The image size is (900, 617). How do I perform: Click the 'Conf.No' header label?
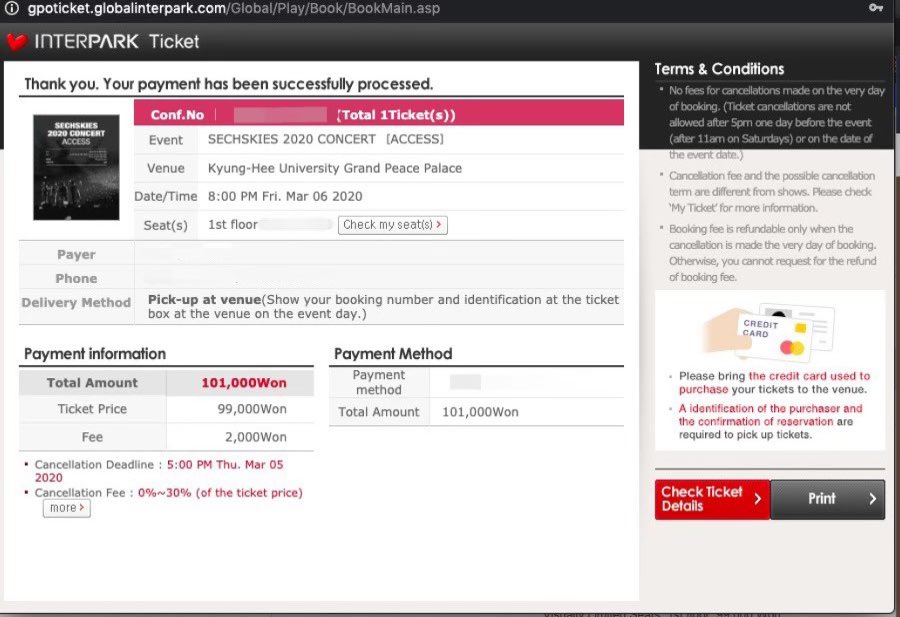coord(177,115)
